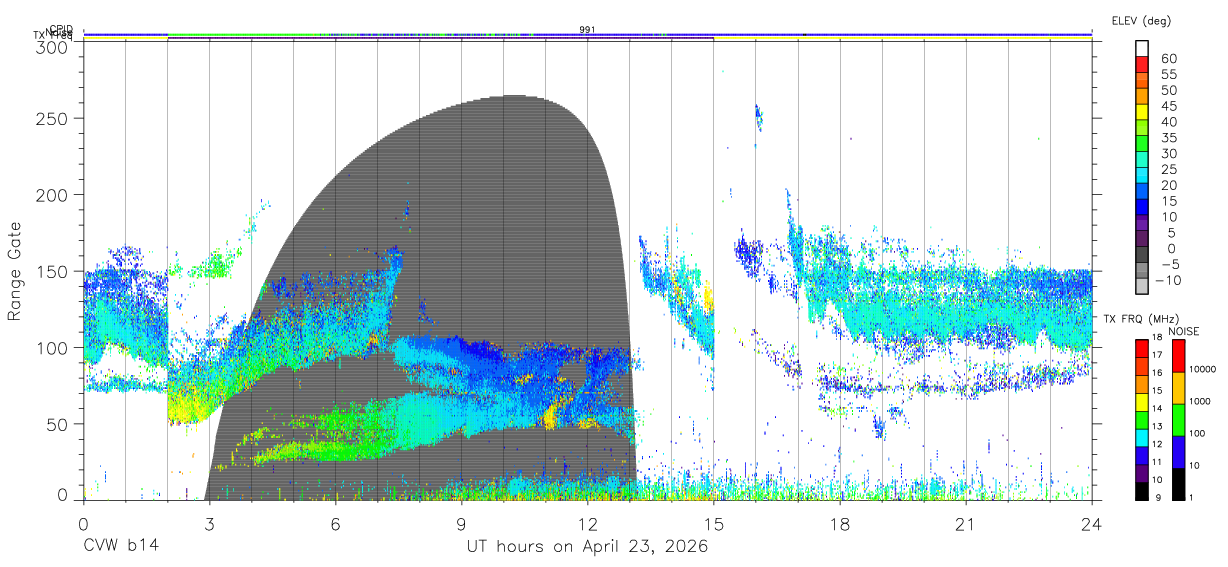This screenshot has width=1228, height=567.
Task: Pick the blue swatch between TX FRQ 11 and 12
Action: (1141, 455)
